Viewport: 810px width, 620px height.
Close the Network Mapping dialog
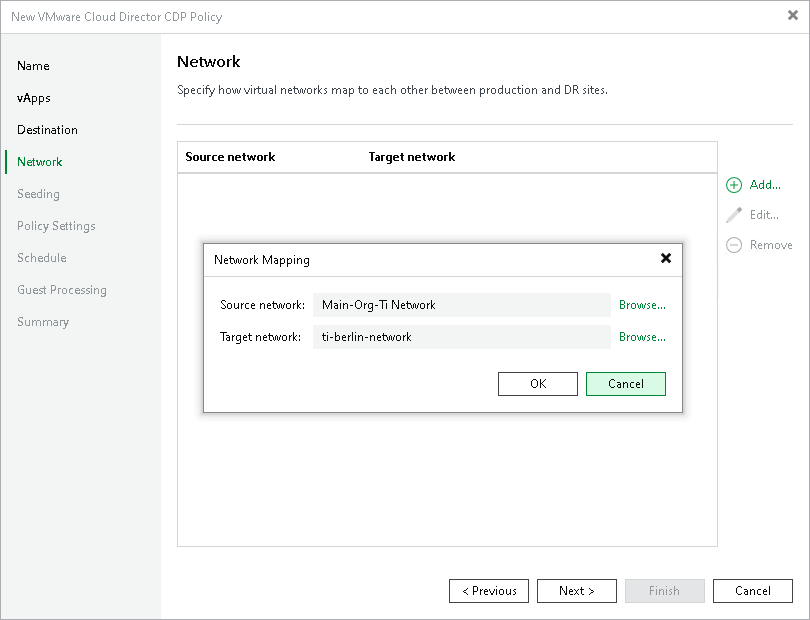[x=666, y=258]
